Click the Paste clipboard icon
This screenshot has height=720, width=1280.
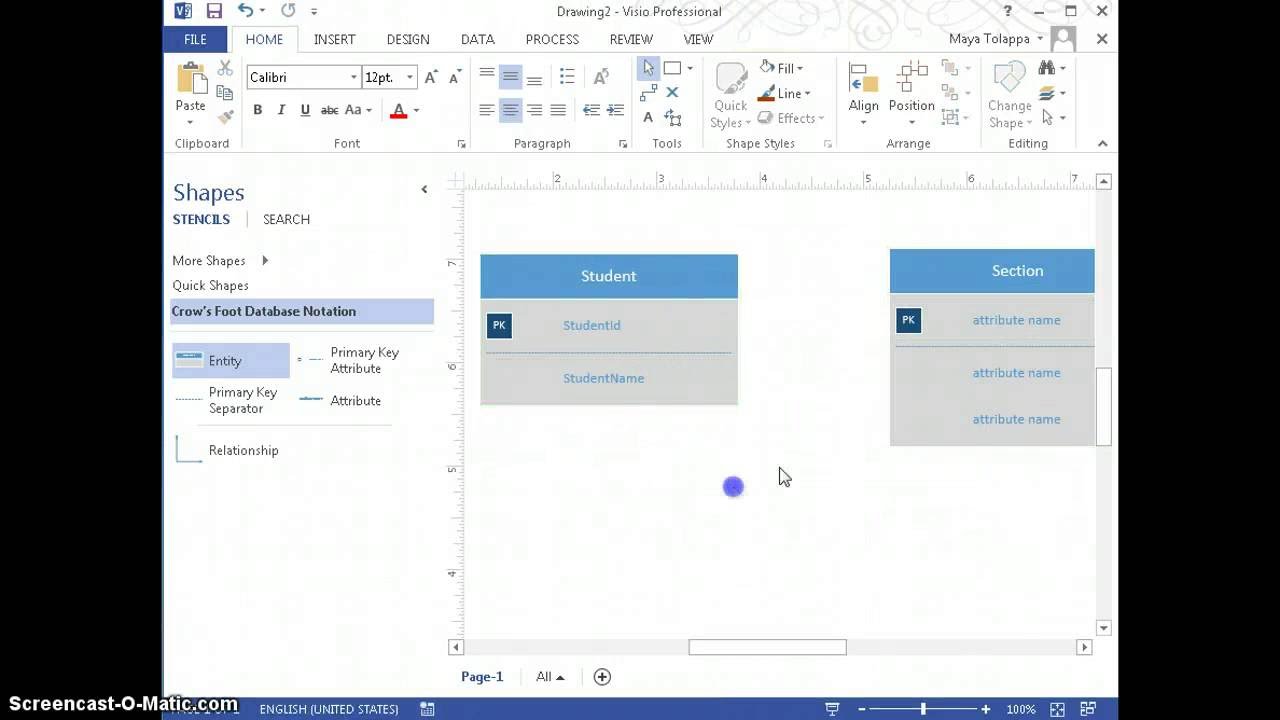(x=190, y=80)
